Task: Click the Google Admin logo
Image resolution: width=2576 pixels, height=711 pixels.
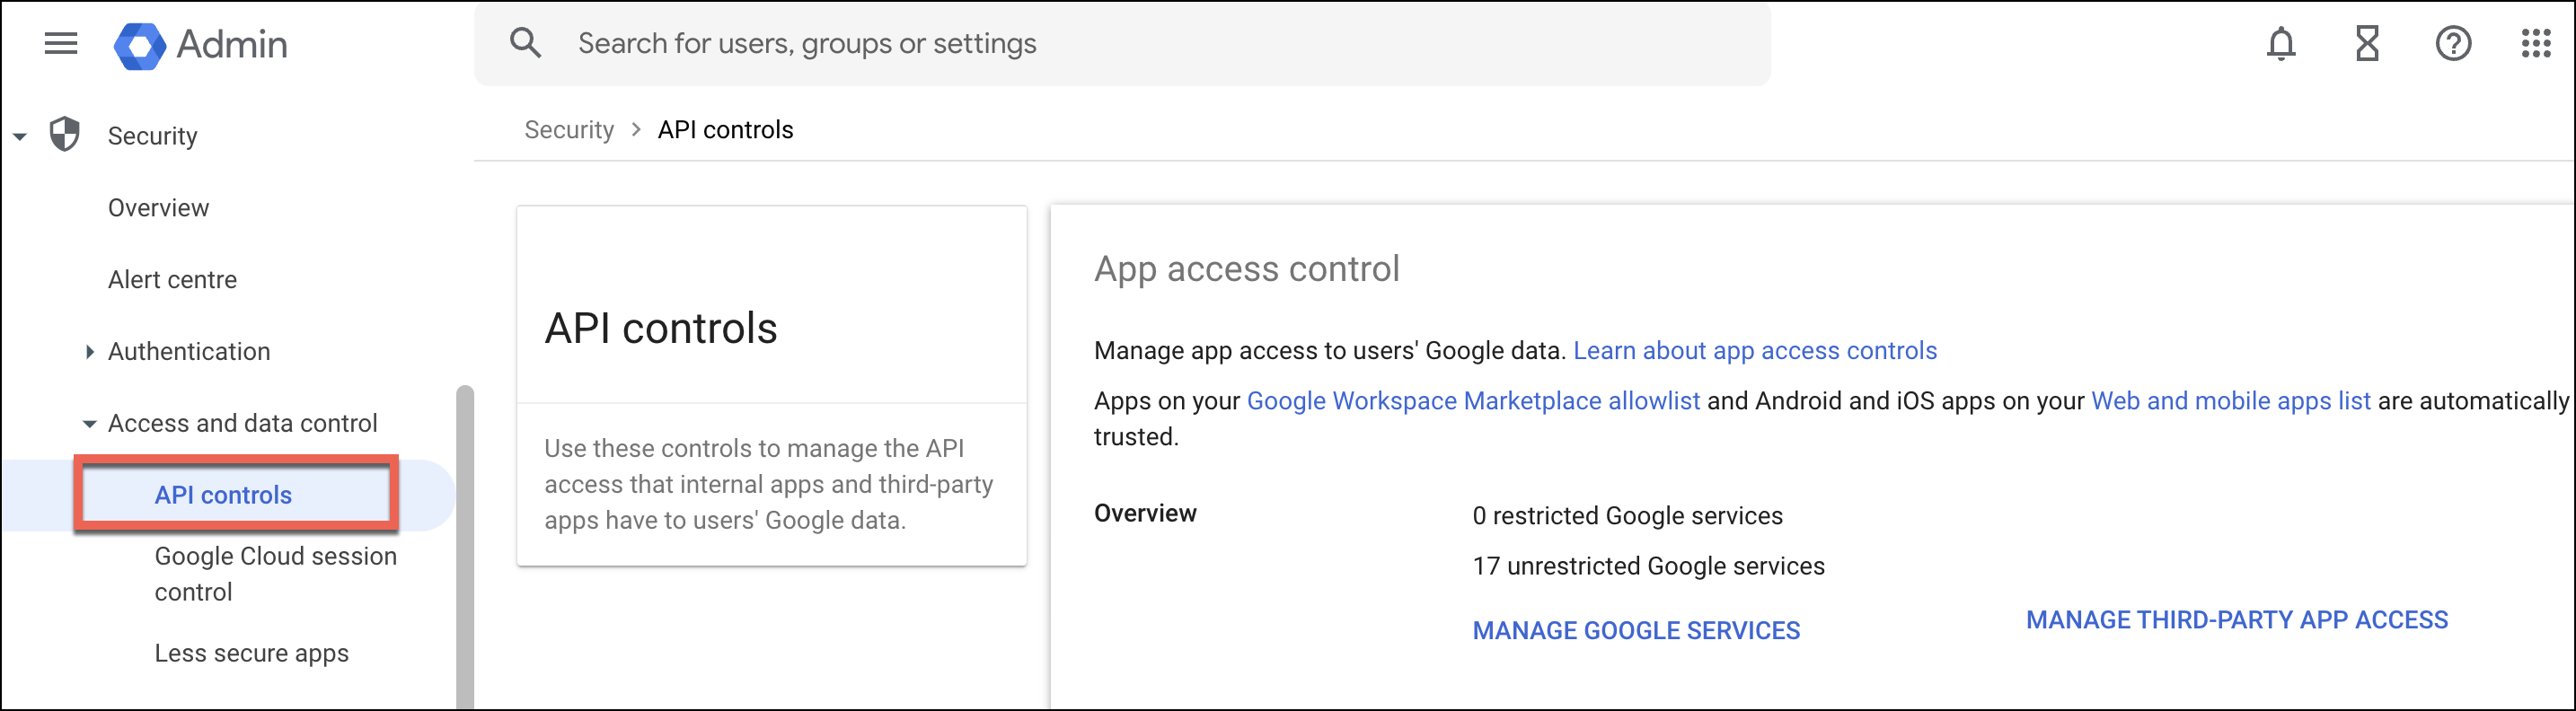Action: click(x=140, y=45)
